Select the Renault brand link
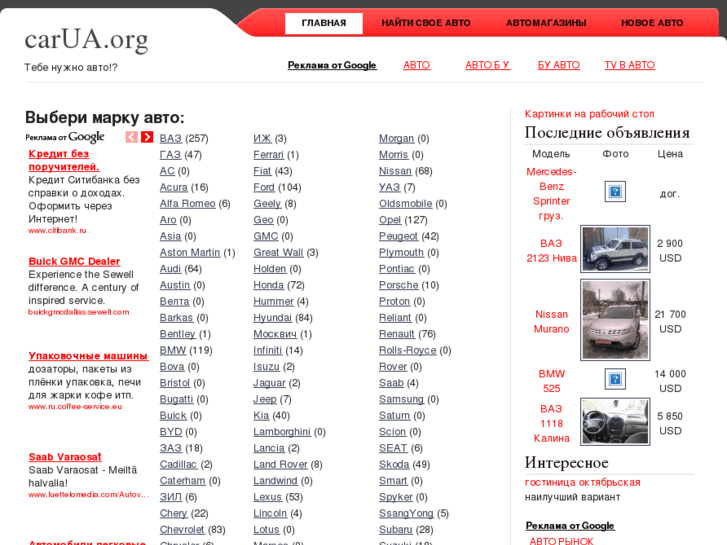The height and width of the screenshot is (545, 727). pyautogui.click(x=396, y=334)
